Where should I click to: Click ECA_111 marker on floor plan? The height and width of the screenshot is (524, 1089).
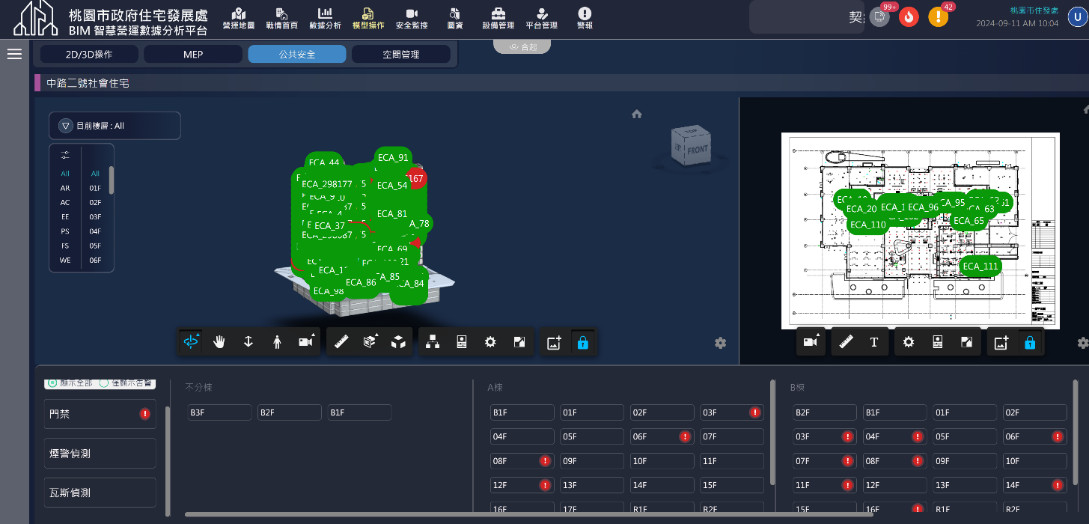point(981,266)
